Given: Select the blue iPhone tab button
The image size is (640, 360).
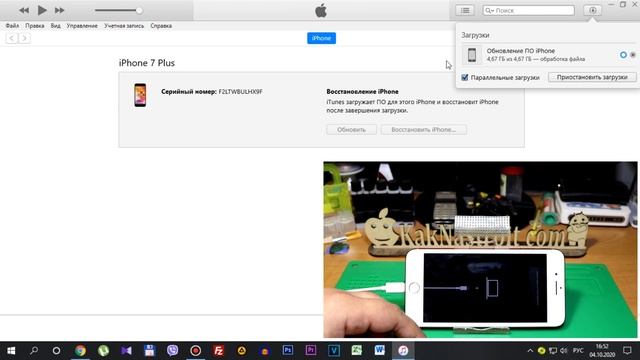Looking at the screenshot, I should (x=322, y=38).
